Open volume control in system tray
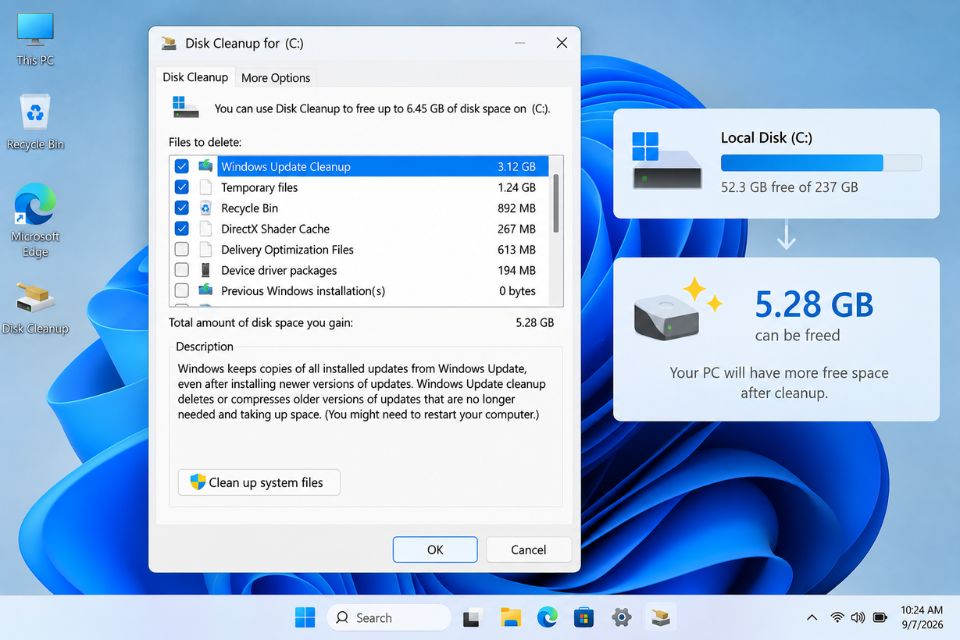Screen dimensions: 960x640 click(858, 617)
